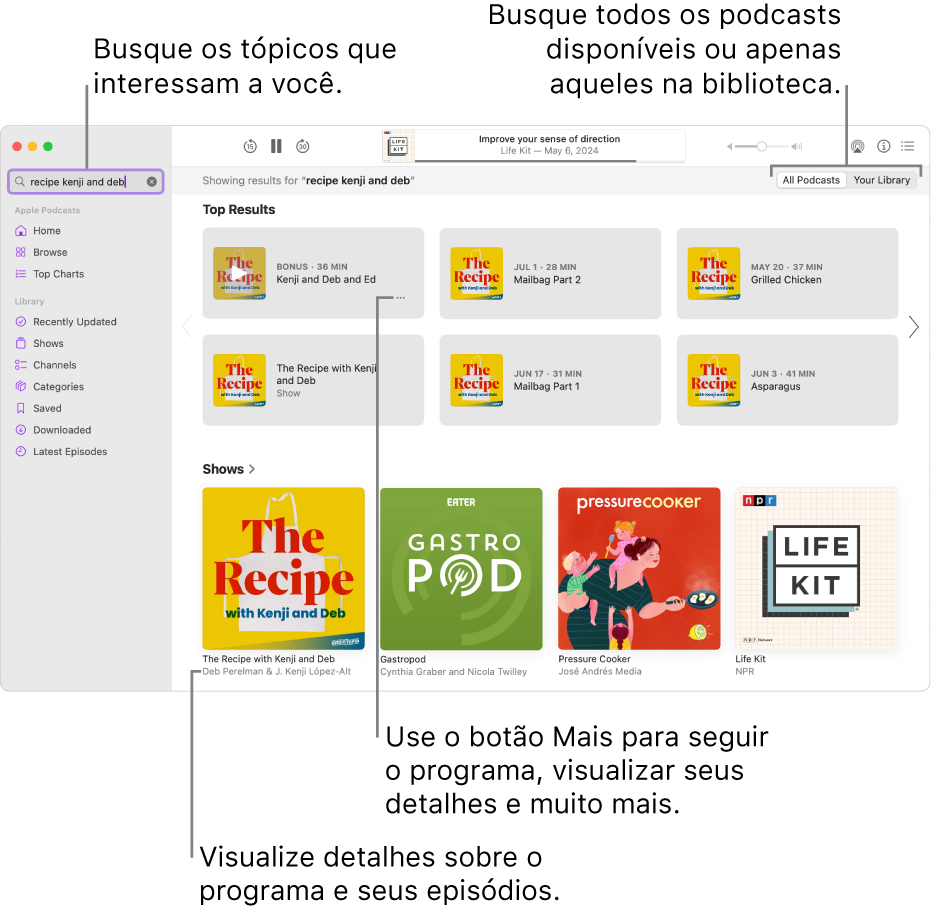Skip forward 30 seconds
The width and height of the screenshot is (931, 915).
(303, 146)
